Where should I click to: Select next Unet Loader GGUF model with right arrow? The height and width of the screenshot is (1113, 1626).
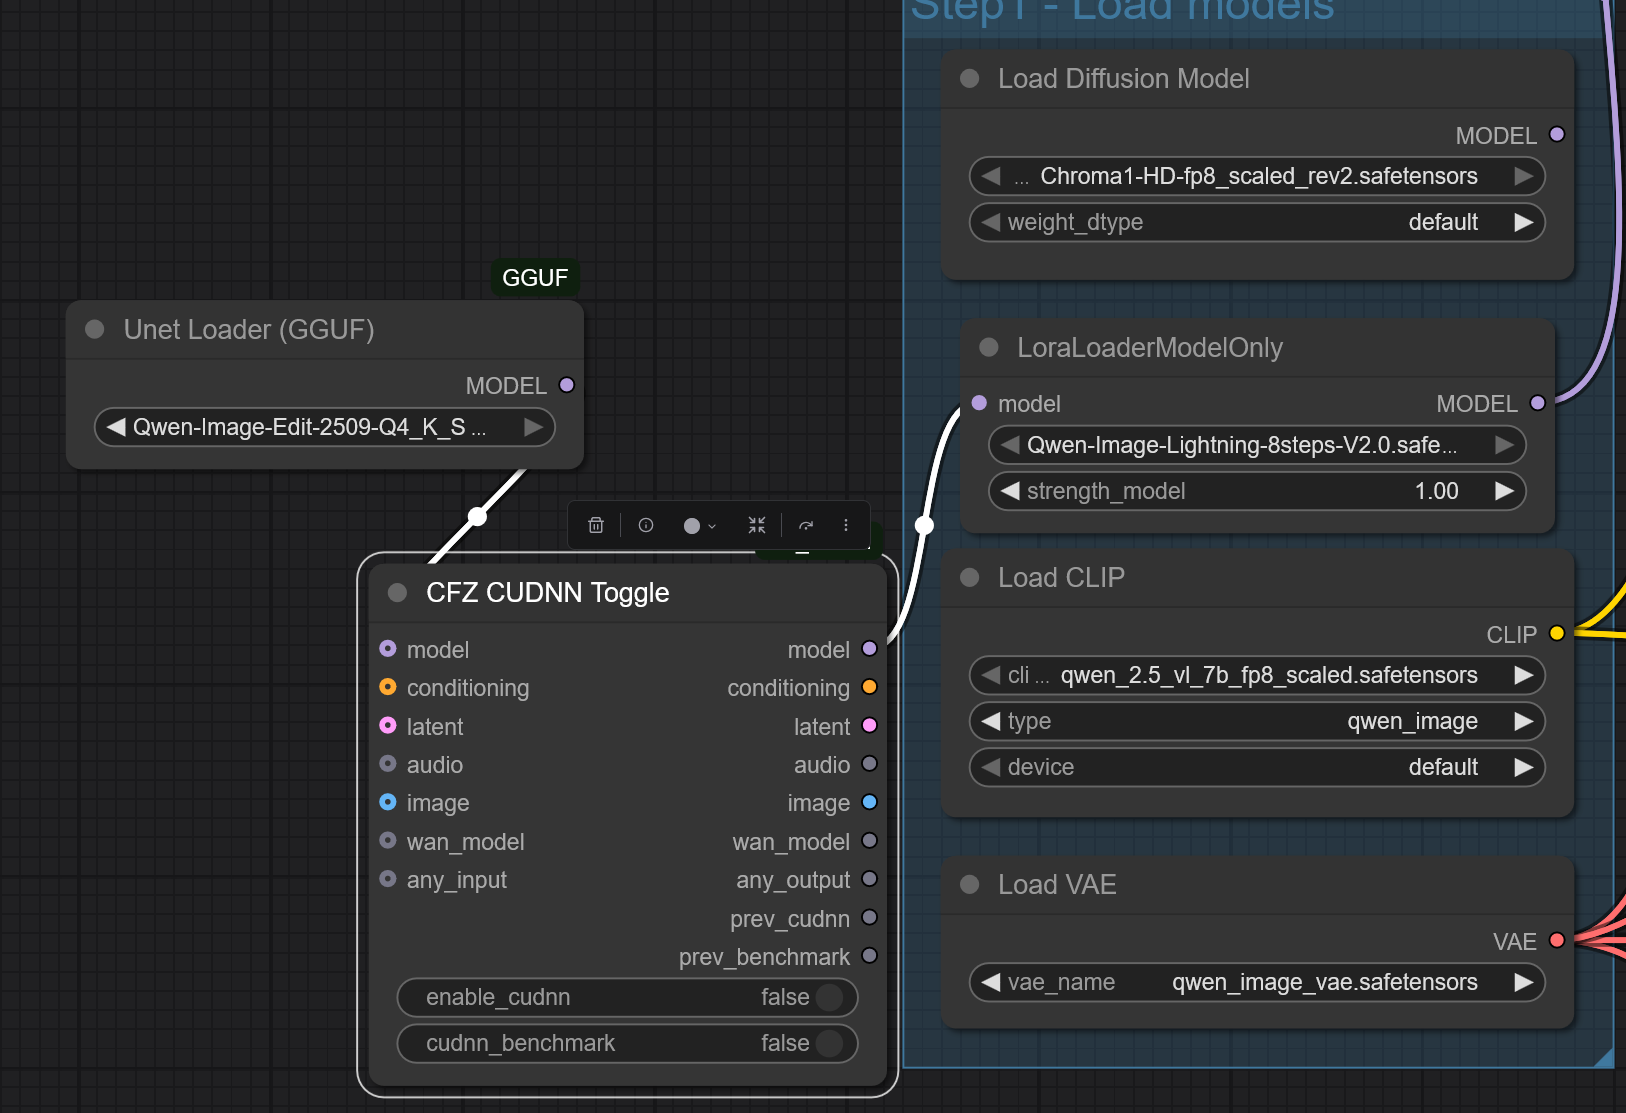[x=533, y=427]
